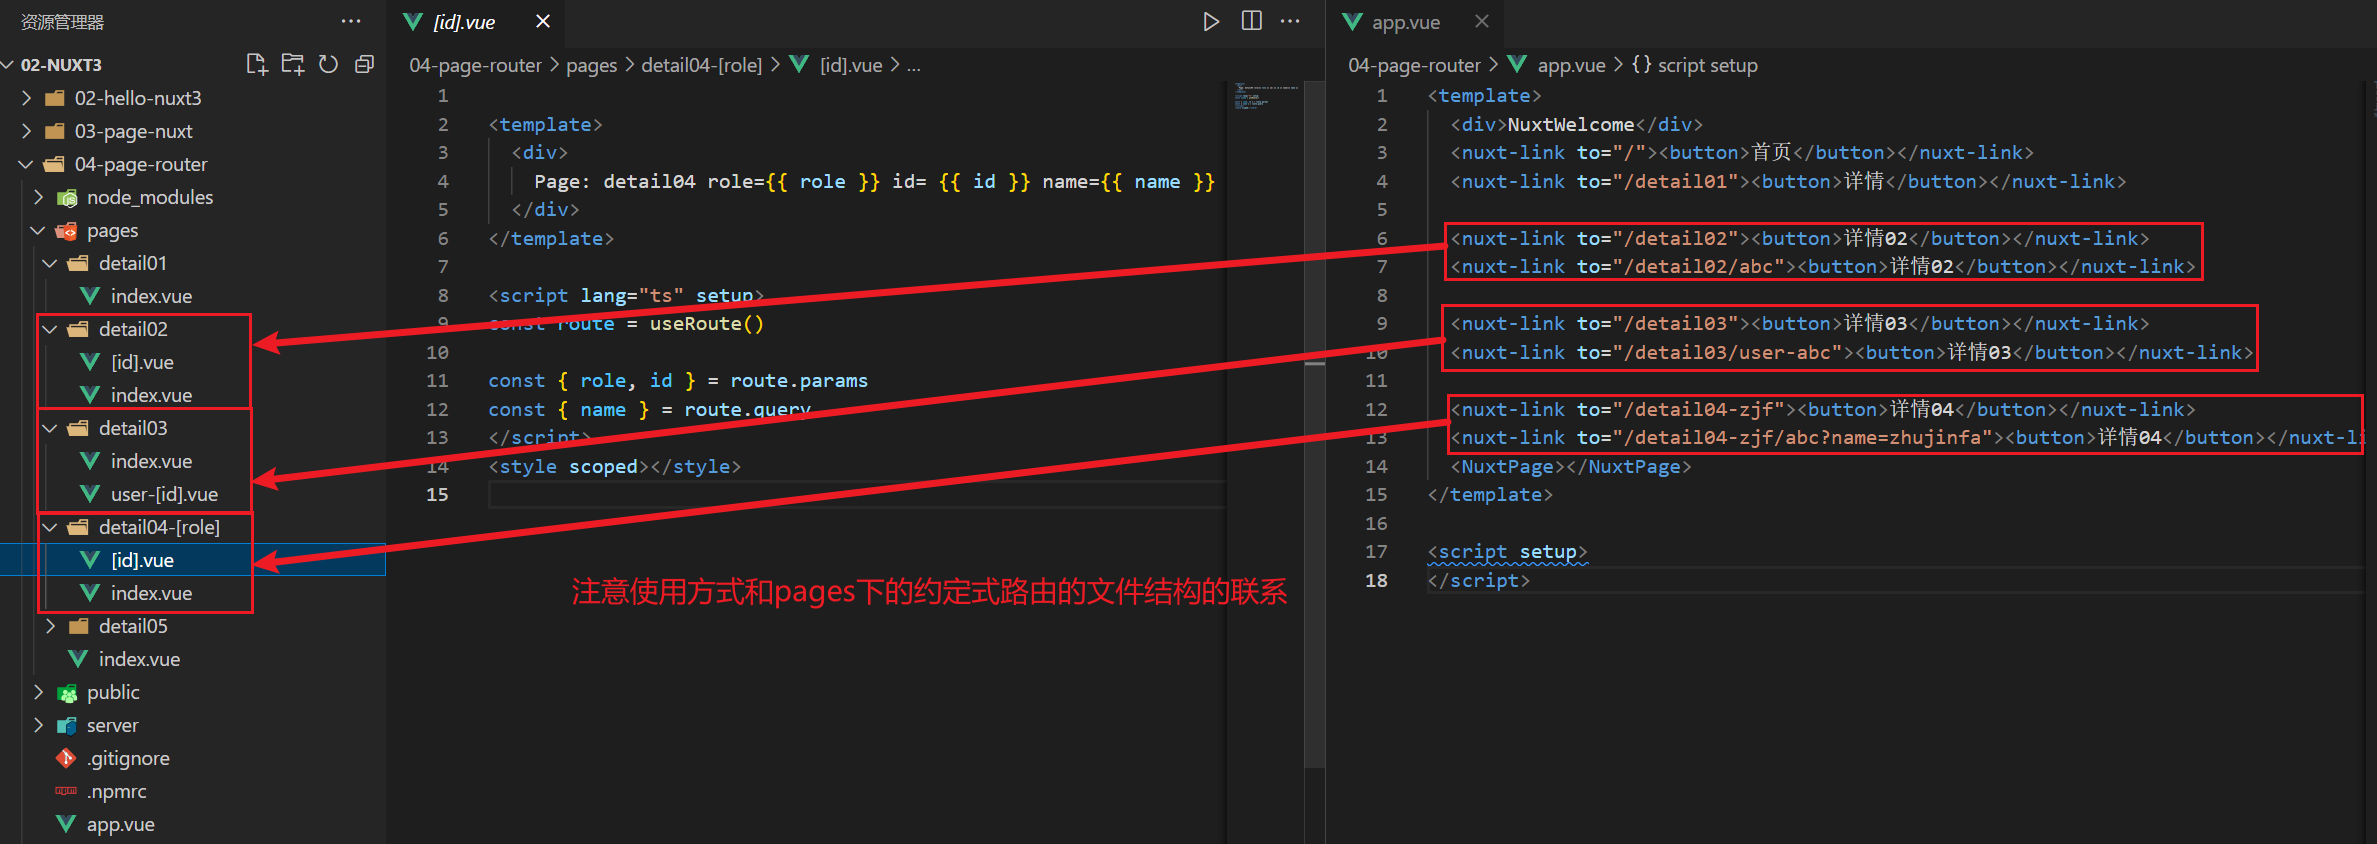This screenshot has width=2377, height=844.
Task: Click '04-page-router' breadcrumb in app.vue editor
Action: [x=1414, y=65]
